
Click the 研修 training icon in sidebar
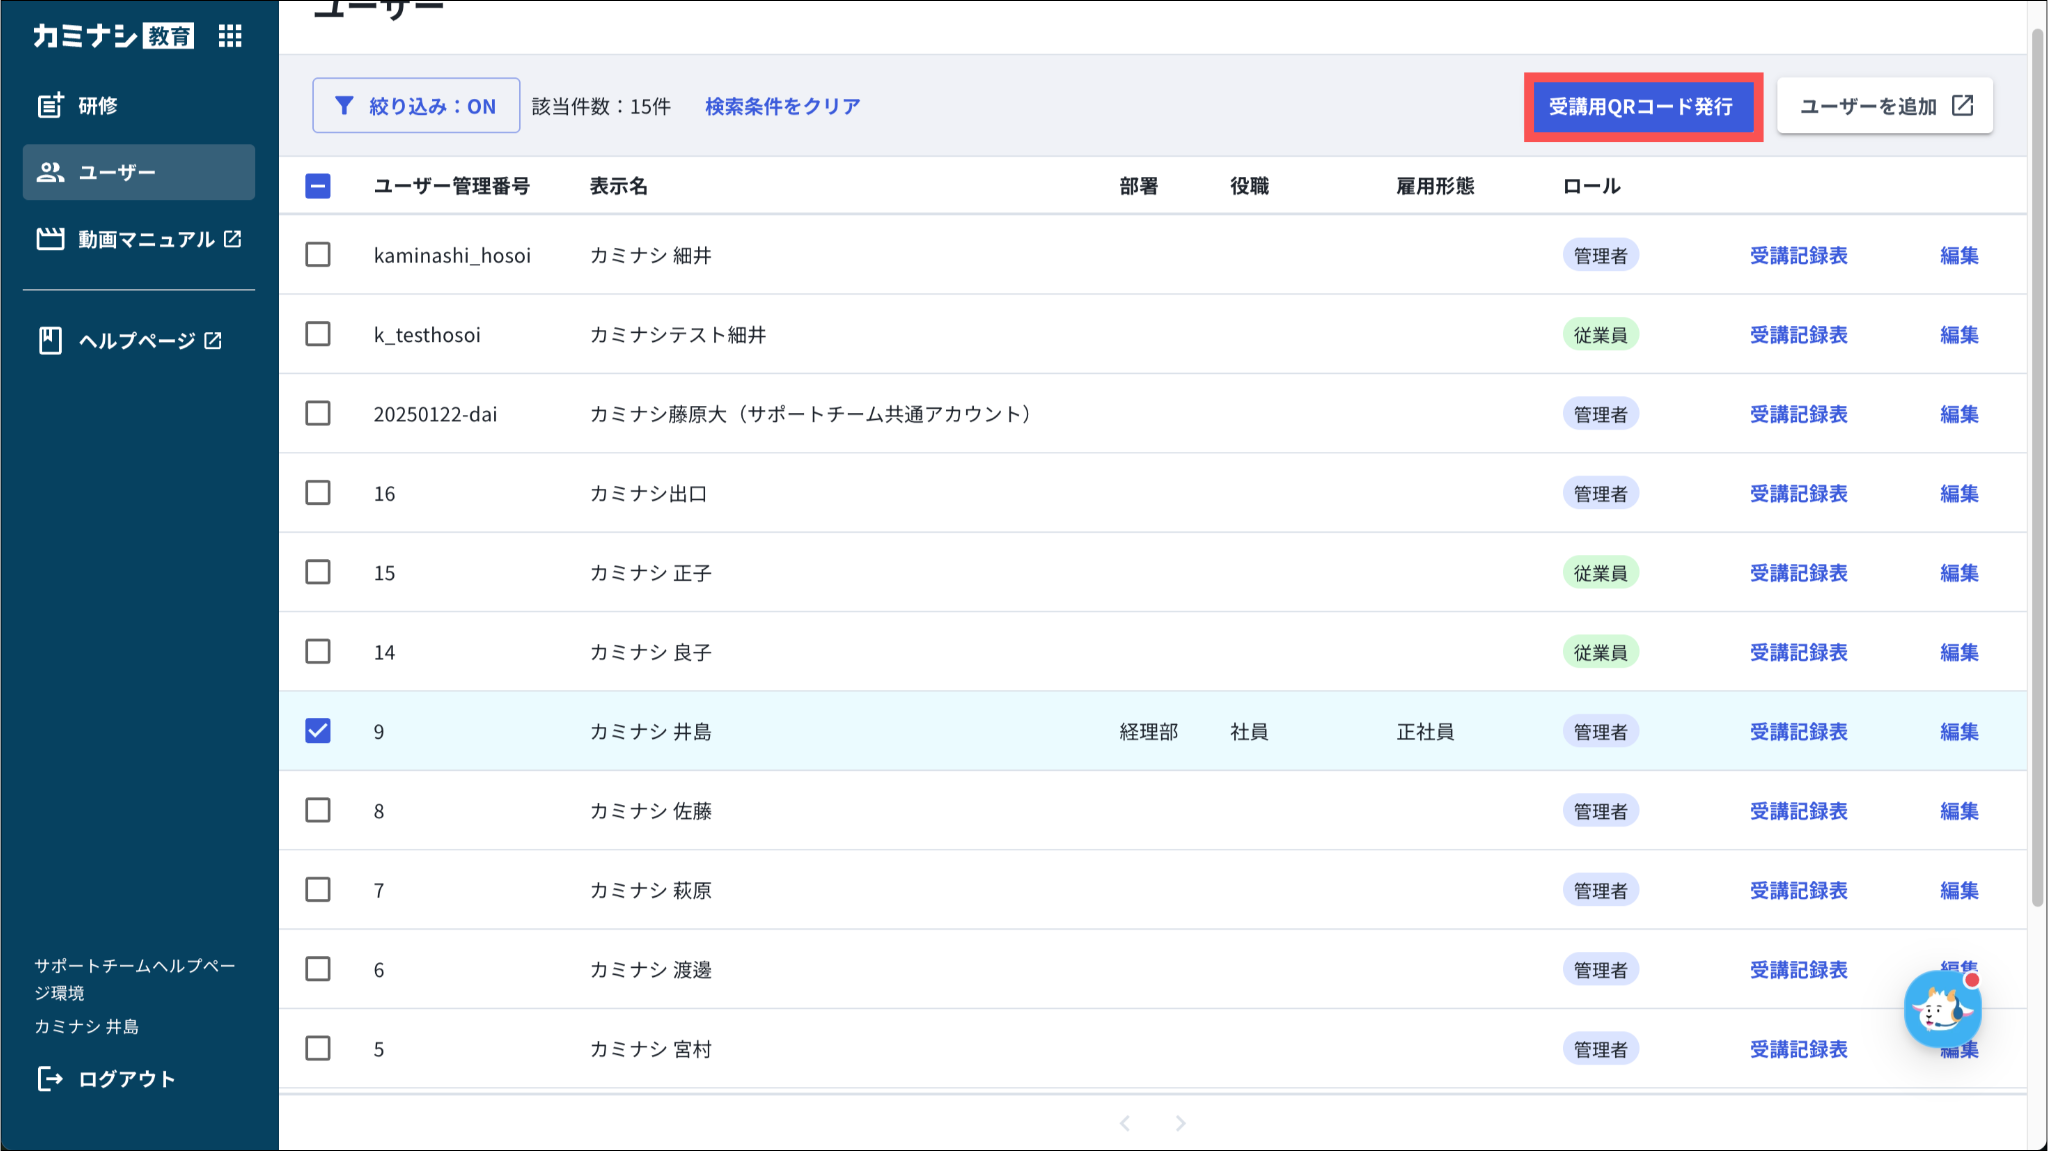[50, 105]
